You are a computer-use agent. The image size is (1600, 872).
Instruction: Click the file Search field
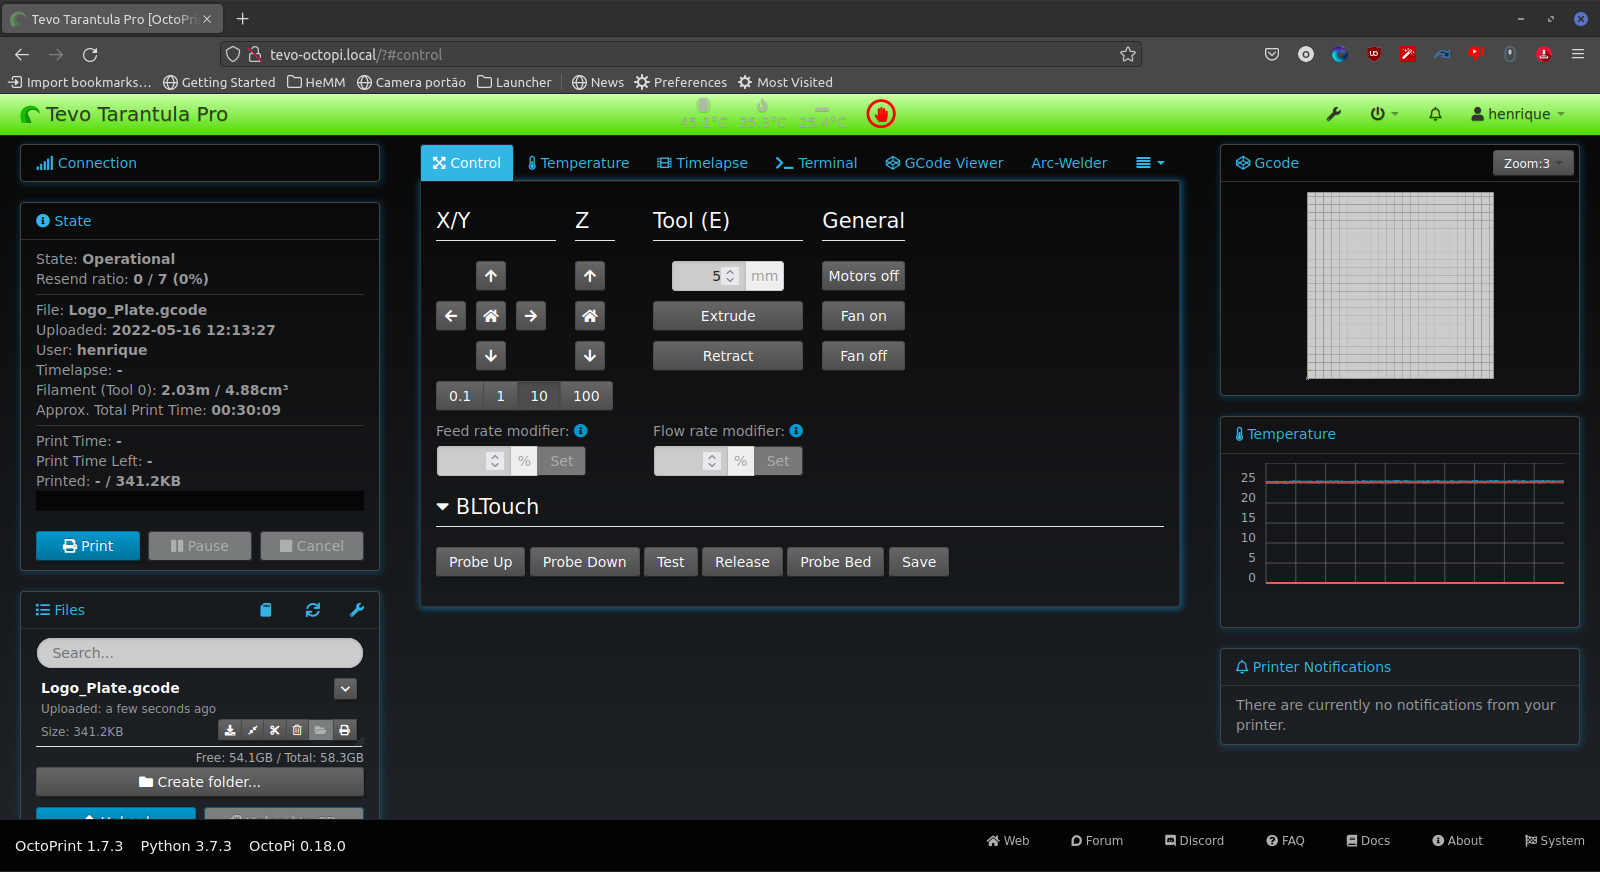[200, 653]
